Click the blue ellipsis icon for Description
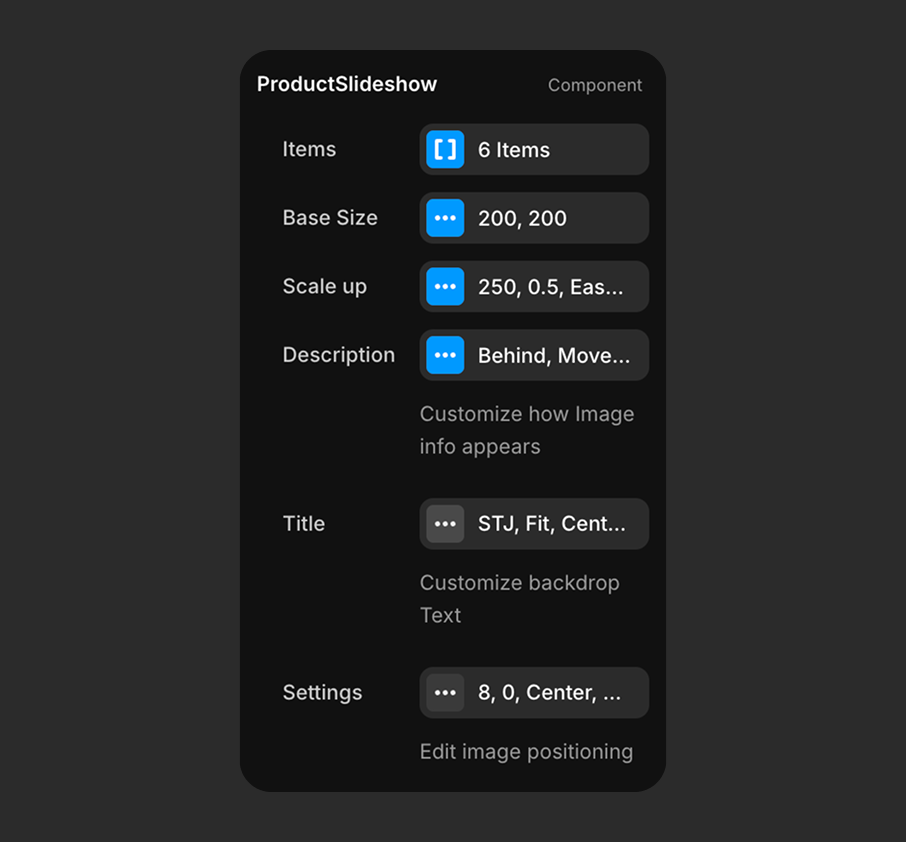The image size is (906, 842). tap(445, 355)
